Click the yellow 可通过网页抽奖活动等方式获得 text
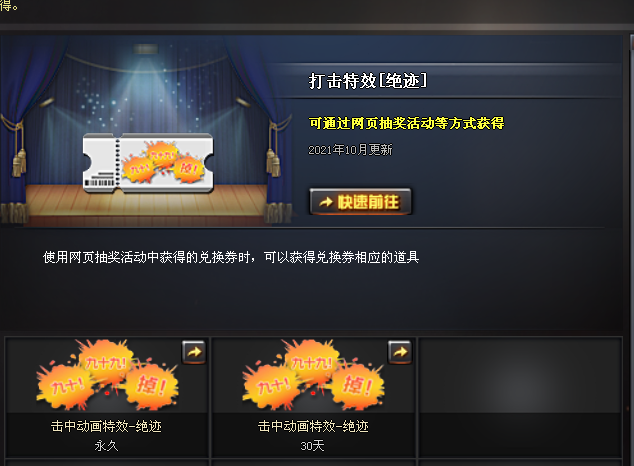The height and width of the screenshot is (466, 634). point(406,123)
